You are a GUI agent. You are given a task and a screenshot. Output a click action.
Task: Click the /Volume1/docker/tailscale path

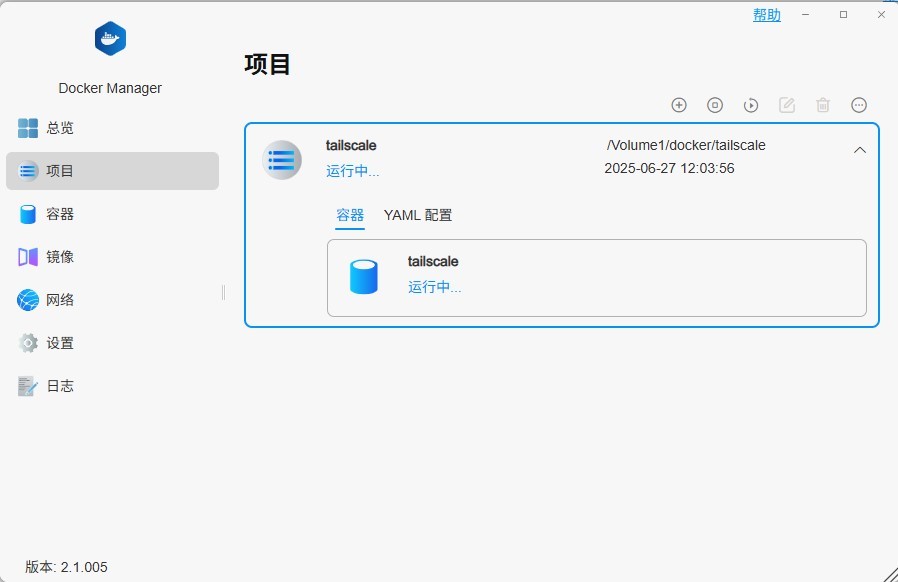point(686,146)
